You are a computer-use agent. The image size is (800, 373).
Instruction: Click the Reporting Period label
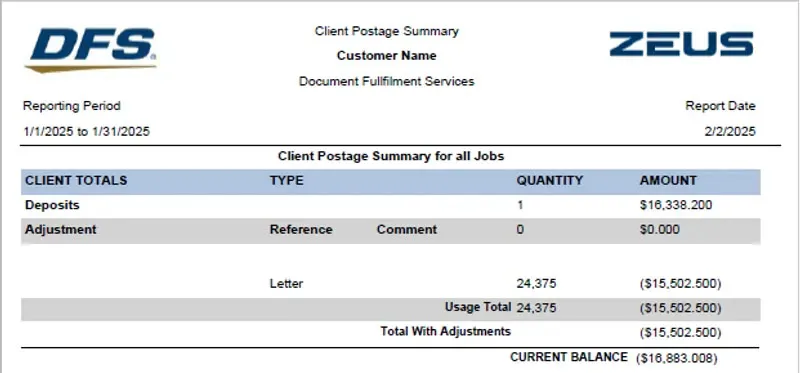(72, 106)
